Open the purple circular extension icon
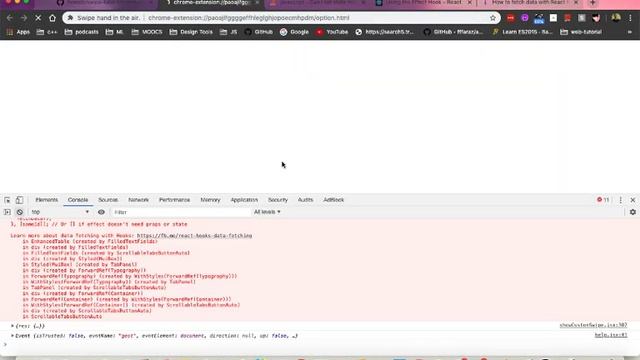The height and width of the screenshot is (360, 640). pyautogui.click(x=524, y=18)
